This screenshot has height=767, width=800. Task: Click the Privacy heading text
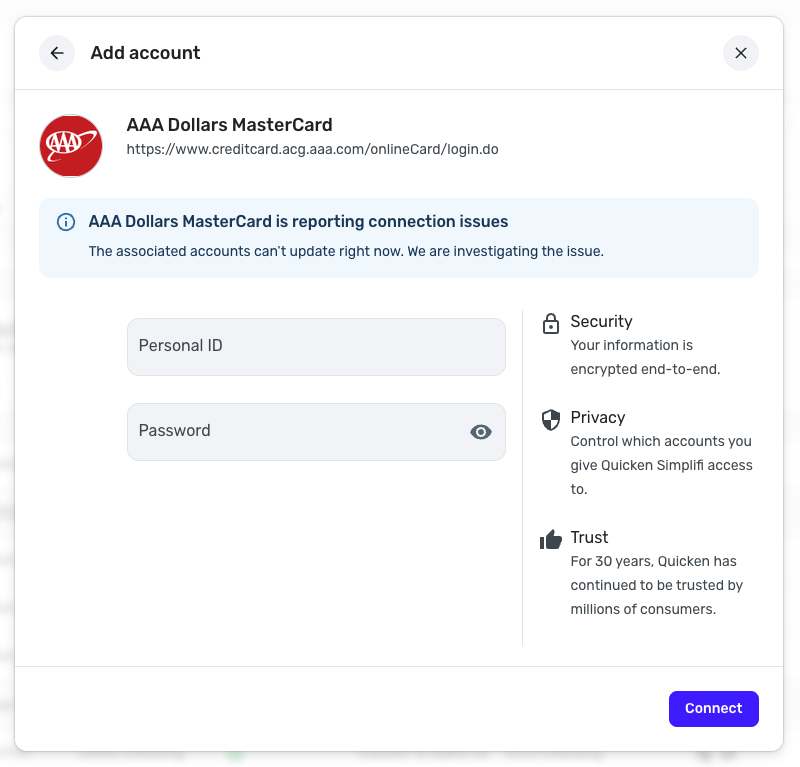click(x=597, y=418)
